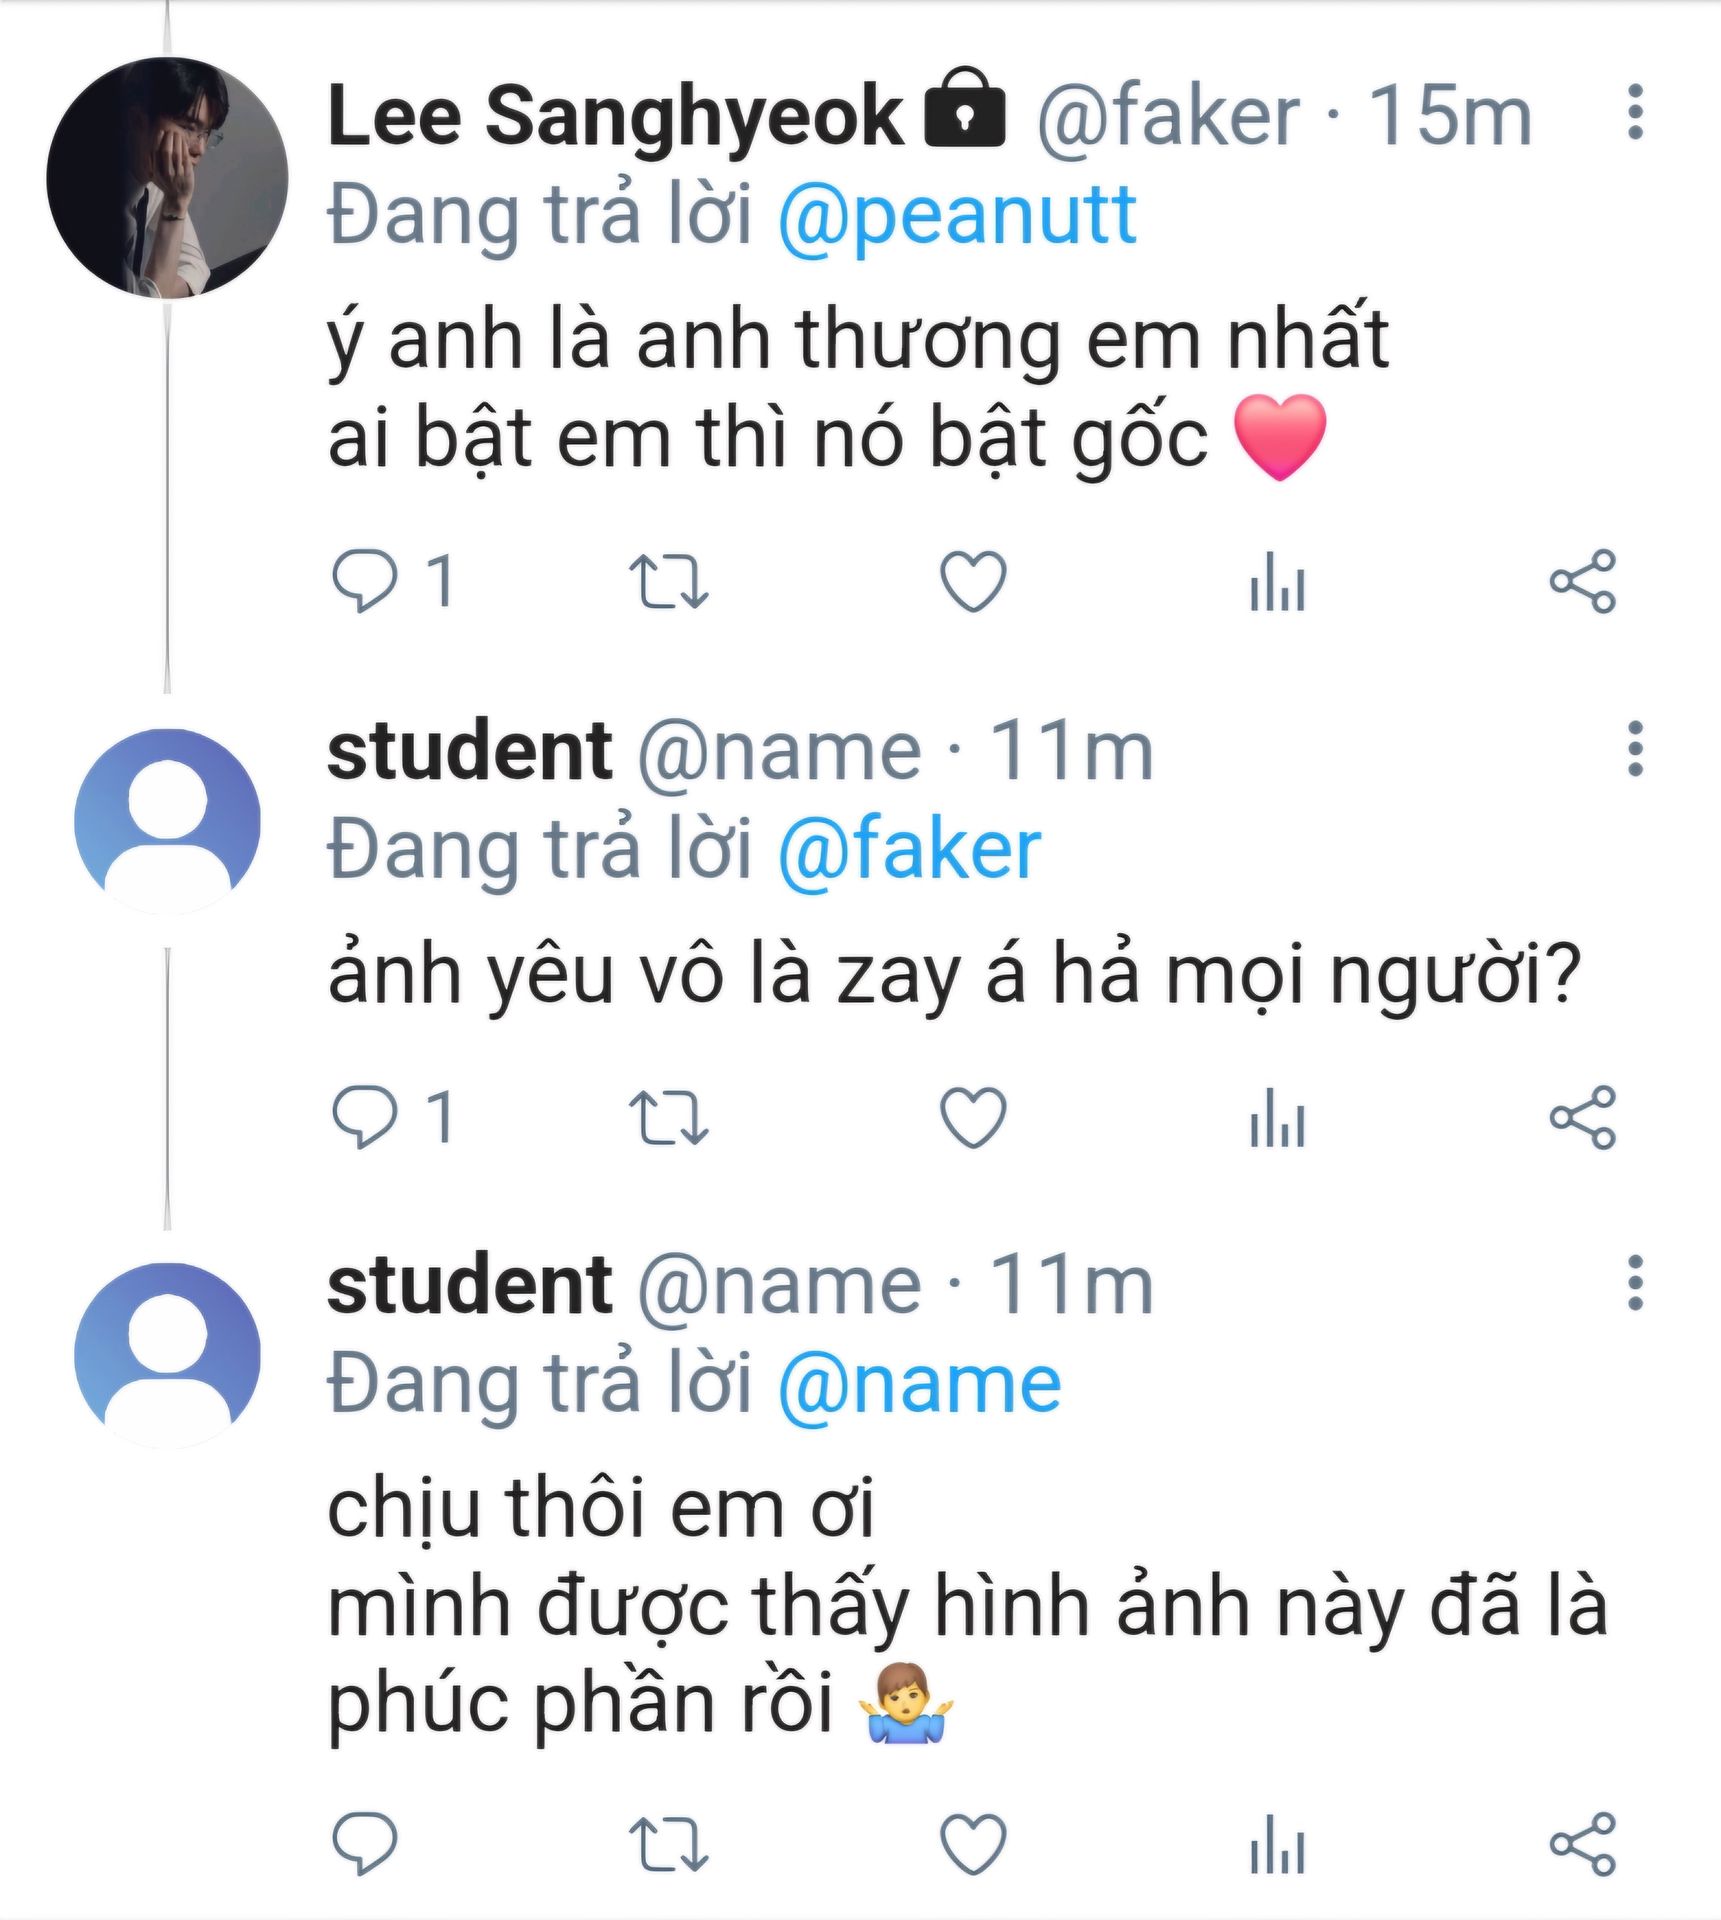View analytics for Lee Sanghyeok's tweet
This screenshot has height=1920, width=1721.
(1277, 581)
